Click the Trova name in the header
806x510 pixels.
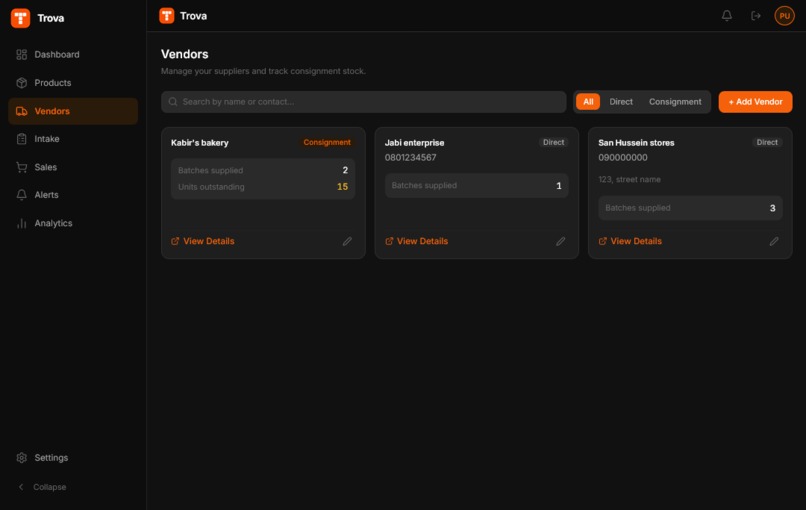pos(194,16)
